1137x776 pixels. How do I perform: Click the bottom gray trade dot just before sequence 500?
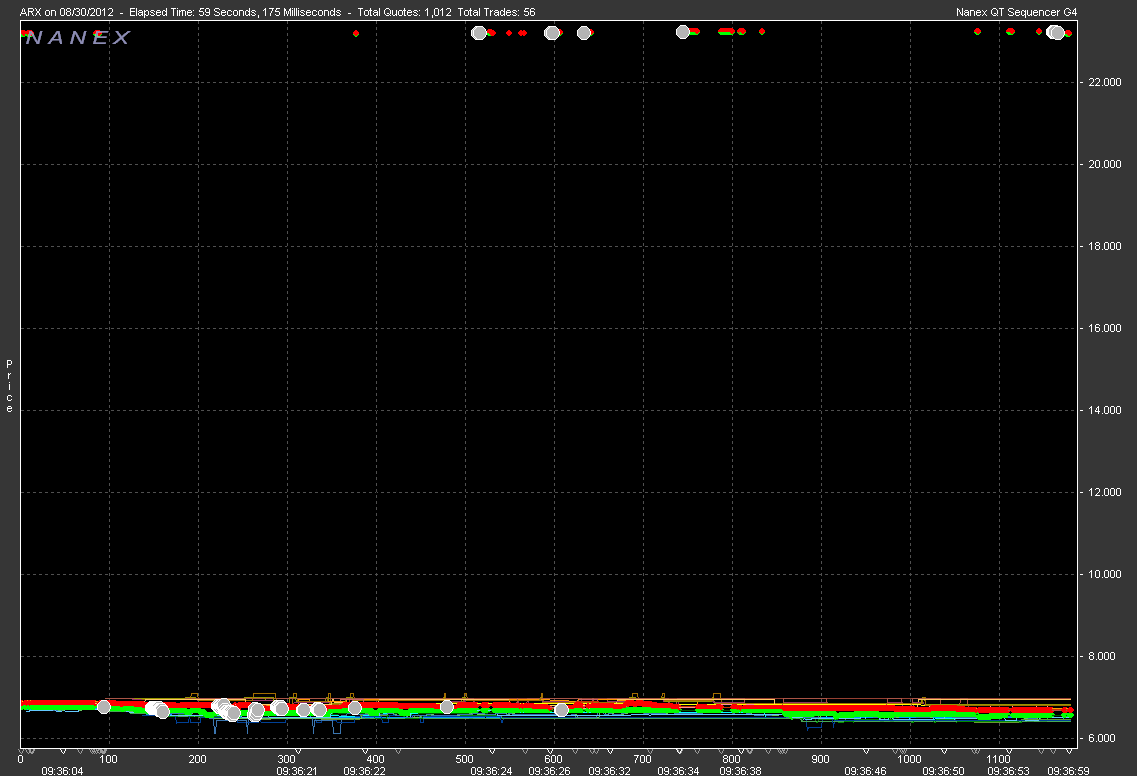coord(447,706)
